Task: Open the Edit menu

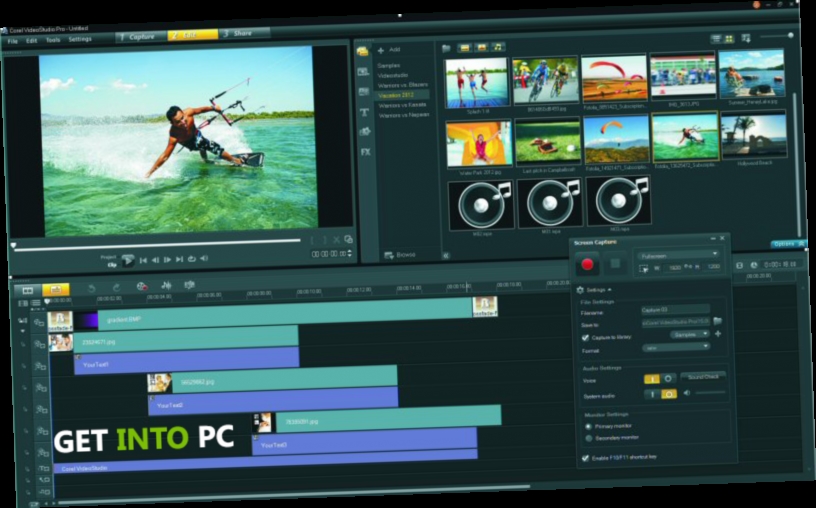Action: (32, 41)
